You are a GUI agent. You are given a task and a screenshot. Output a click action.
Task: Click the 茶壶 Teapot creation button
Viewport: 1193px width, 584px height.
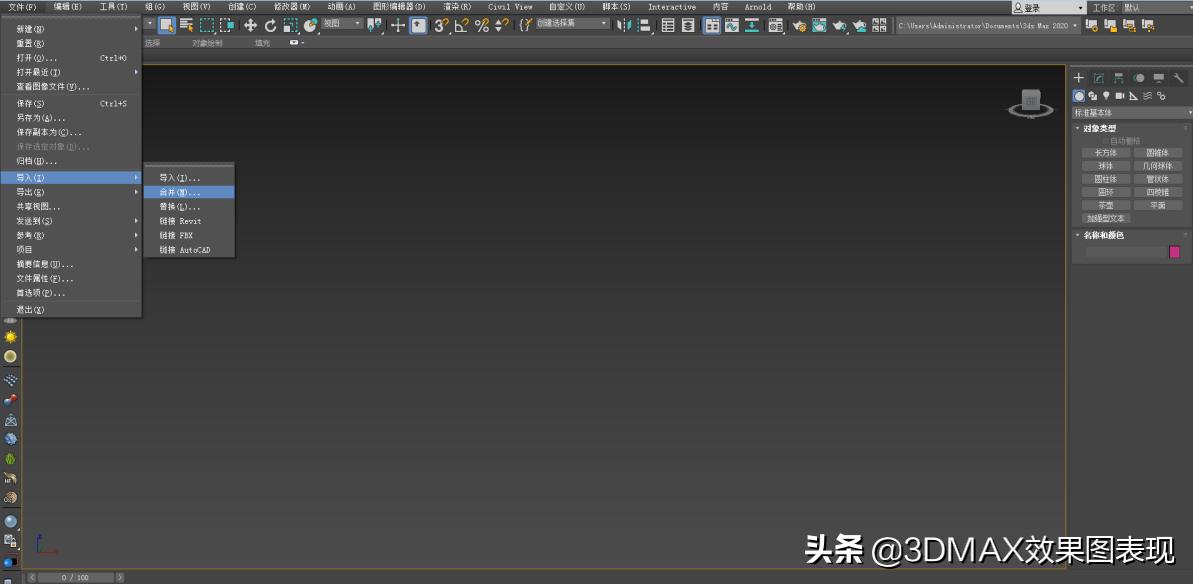coord(1104,204)
